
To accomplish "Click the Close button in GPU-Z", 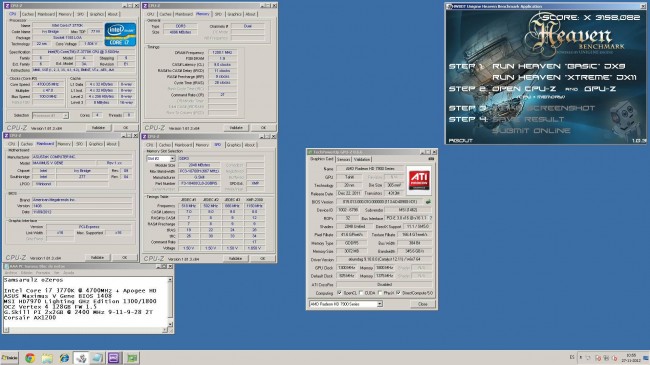I will click(x=422, y=304).
